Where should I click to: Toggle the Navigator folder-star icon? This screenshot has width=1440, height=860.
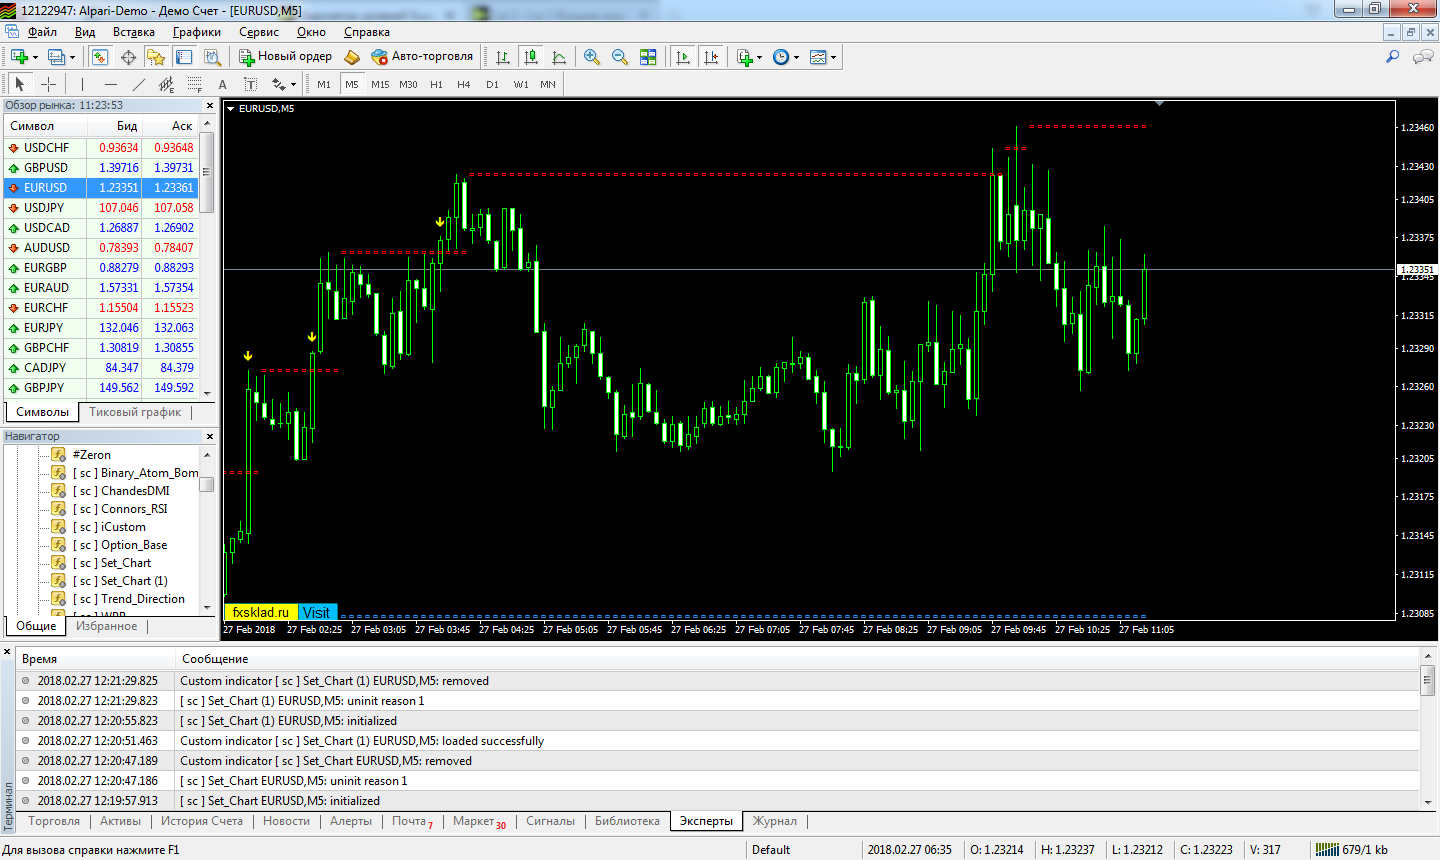click(156, 57)
